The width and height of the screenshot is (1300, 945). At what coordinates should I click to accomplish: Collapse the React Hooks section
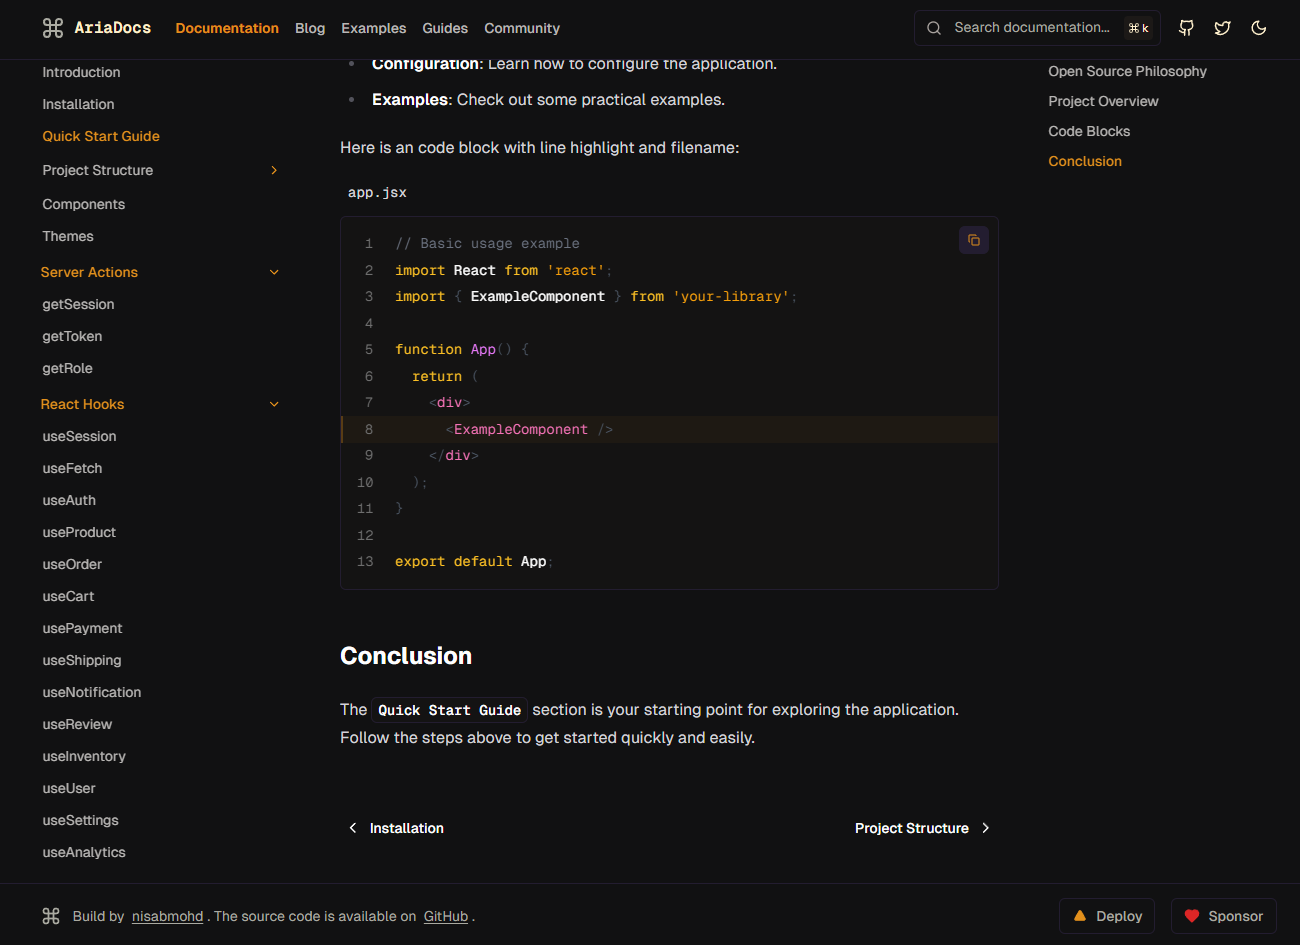274,404
